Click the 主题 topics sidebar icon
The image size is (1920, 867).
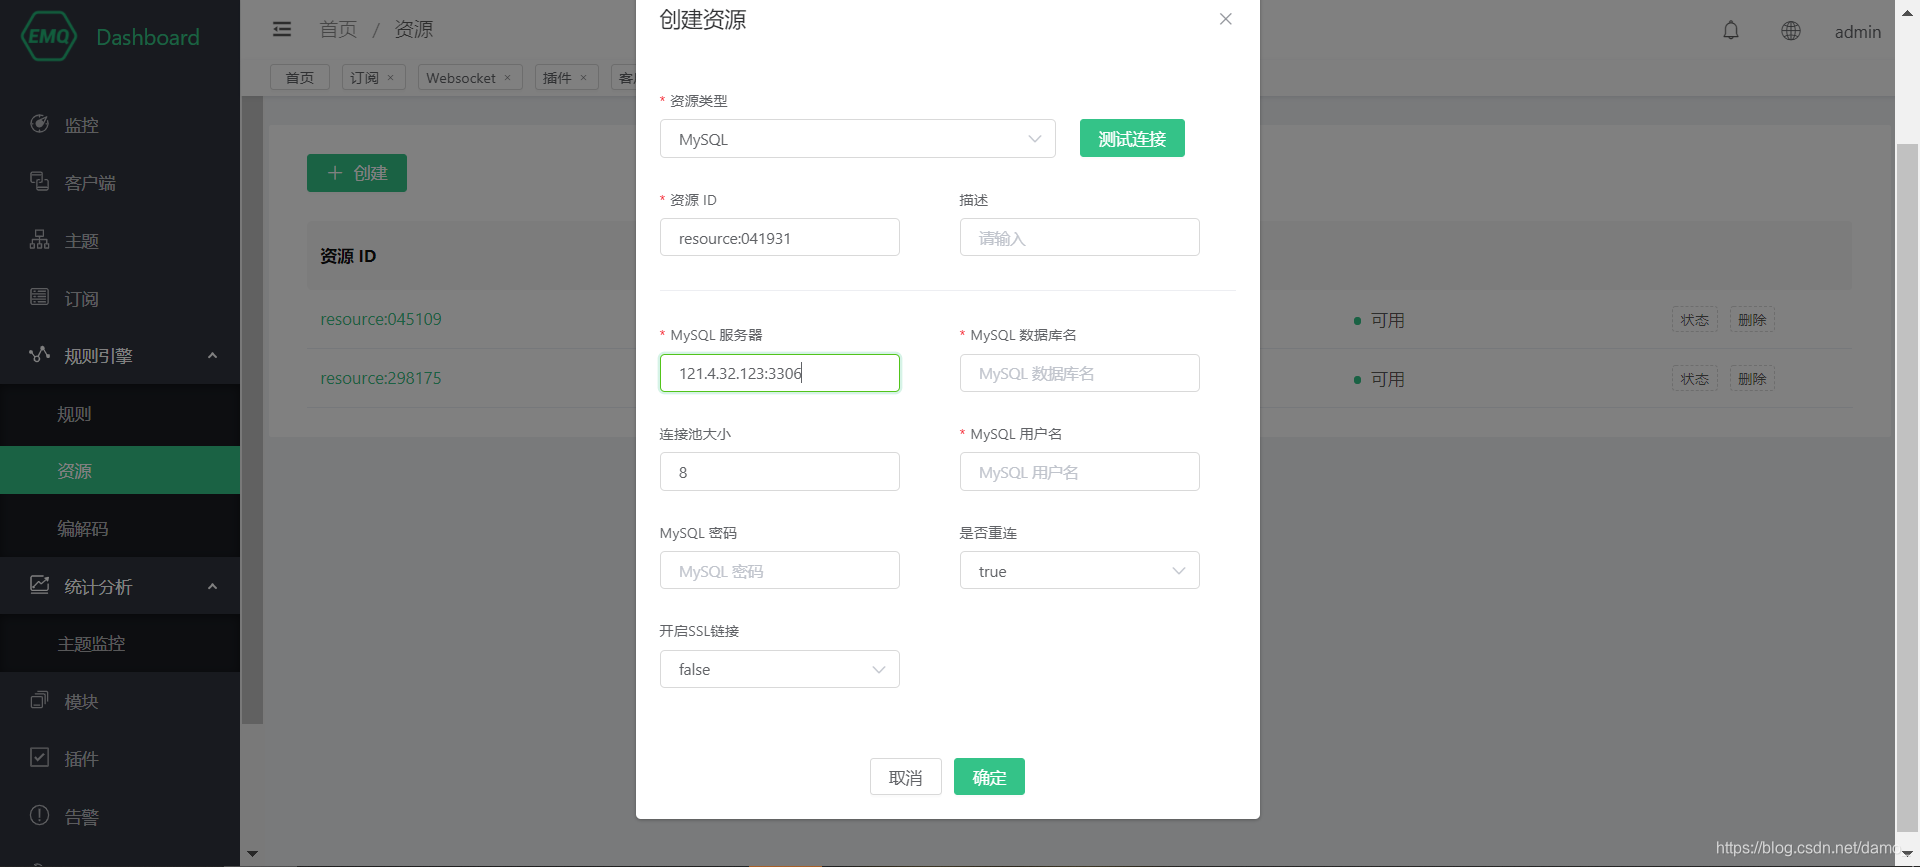pyautogui.click(x=40, y=240)
